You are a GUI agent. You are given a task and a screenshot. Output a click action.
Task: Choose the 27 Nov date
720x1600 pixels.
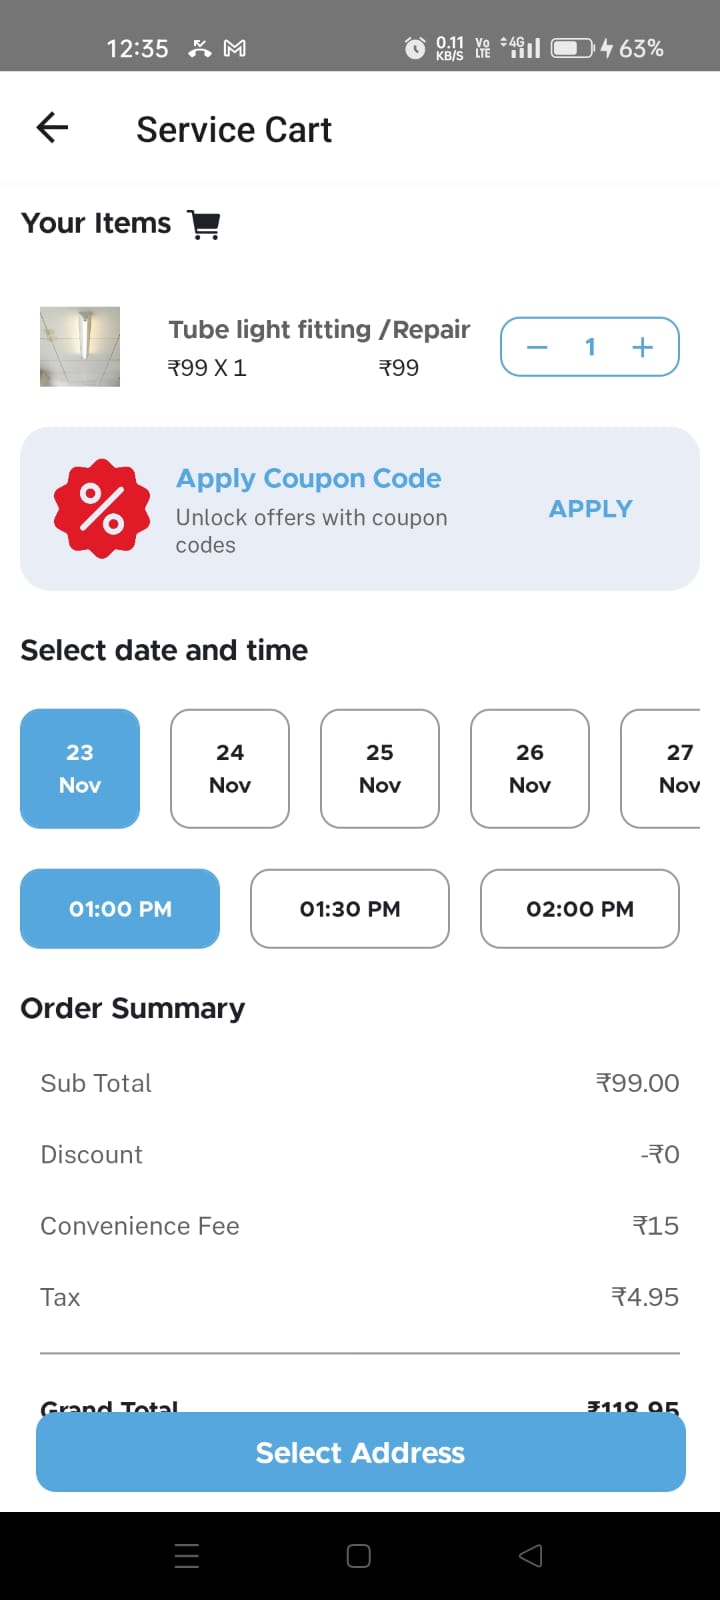[x=670, y=768]
